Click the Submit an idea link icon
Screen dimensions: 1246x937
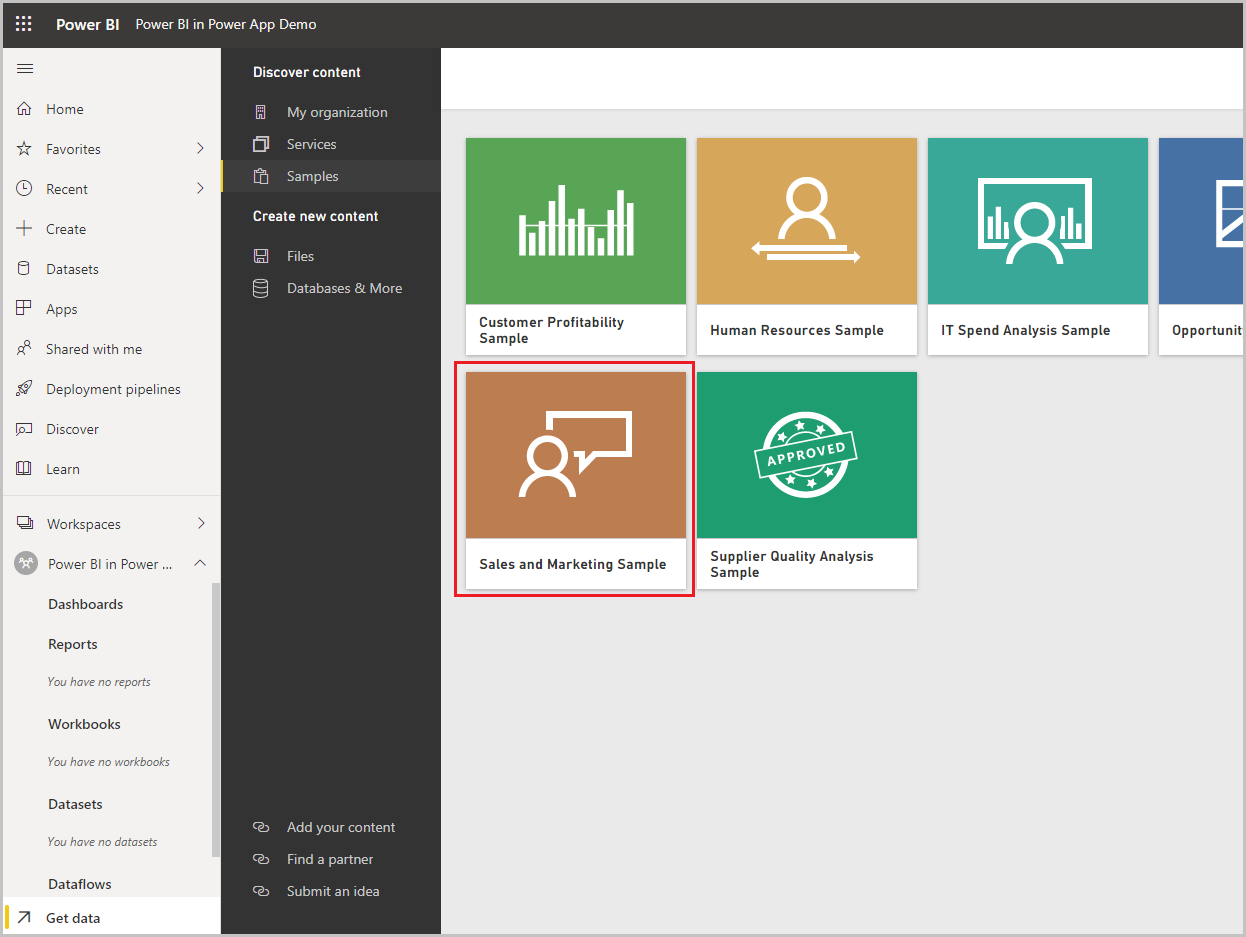coord(261,891)
